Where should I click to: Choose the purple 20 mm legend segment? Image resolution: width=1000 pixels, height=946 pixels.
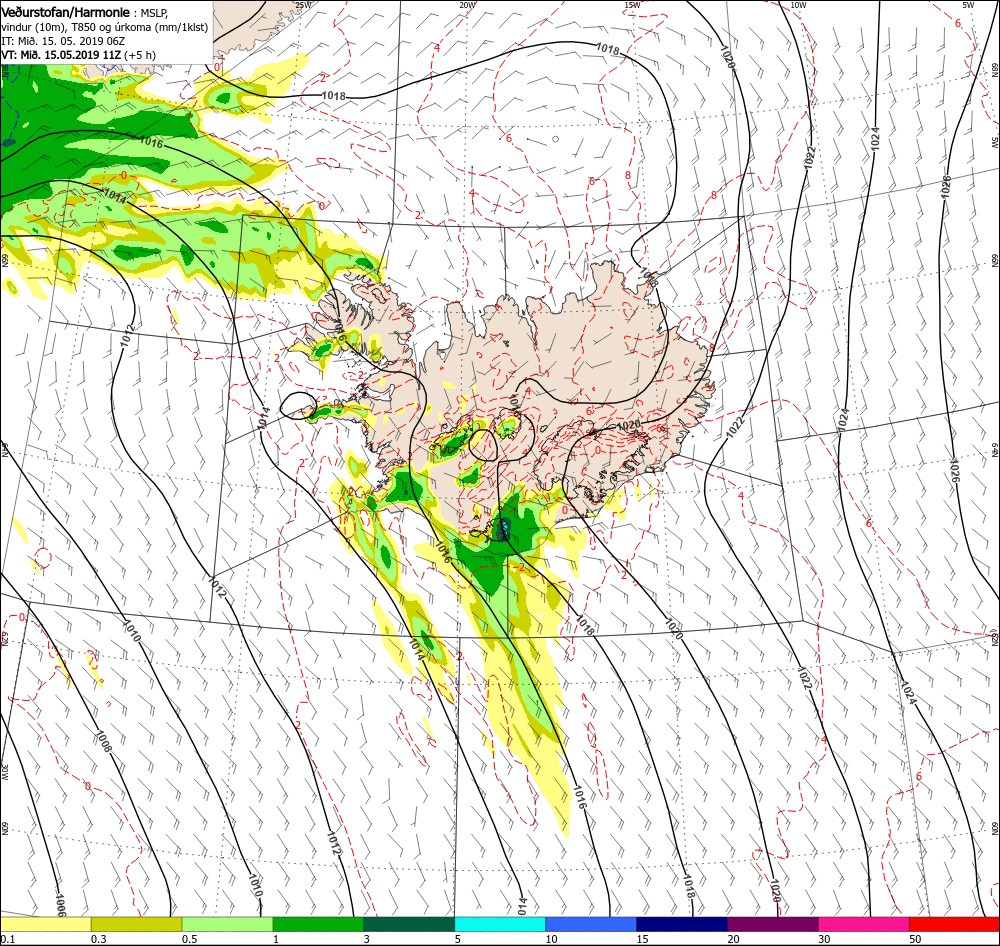pos(773,924)
